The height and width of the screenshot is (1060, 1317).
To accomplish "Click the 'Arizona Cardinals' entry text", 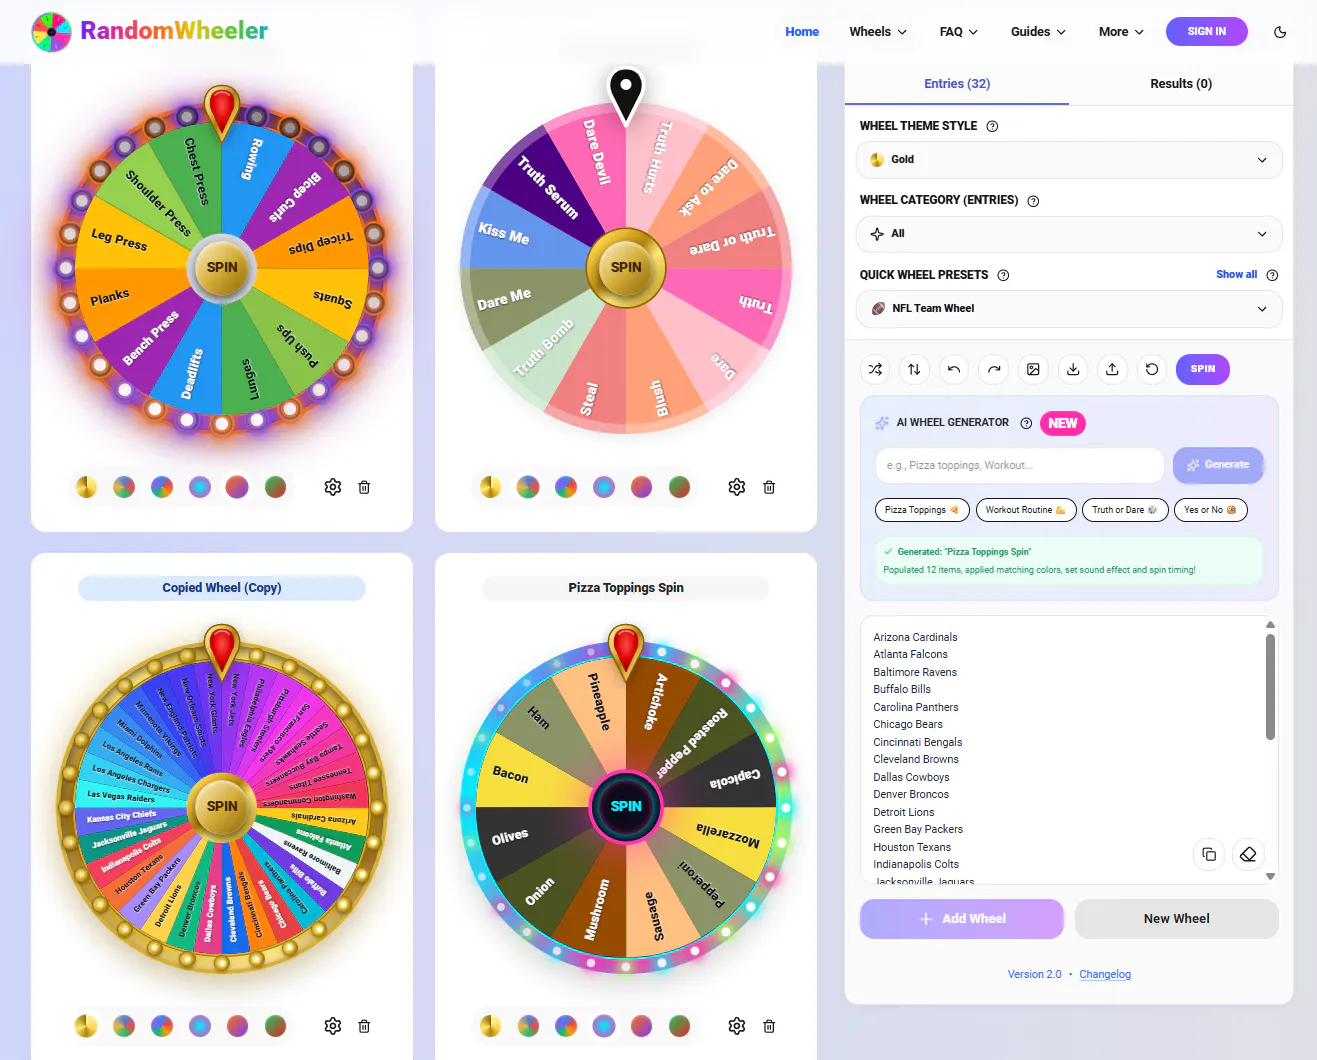I will coord(915,637).
